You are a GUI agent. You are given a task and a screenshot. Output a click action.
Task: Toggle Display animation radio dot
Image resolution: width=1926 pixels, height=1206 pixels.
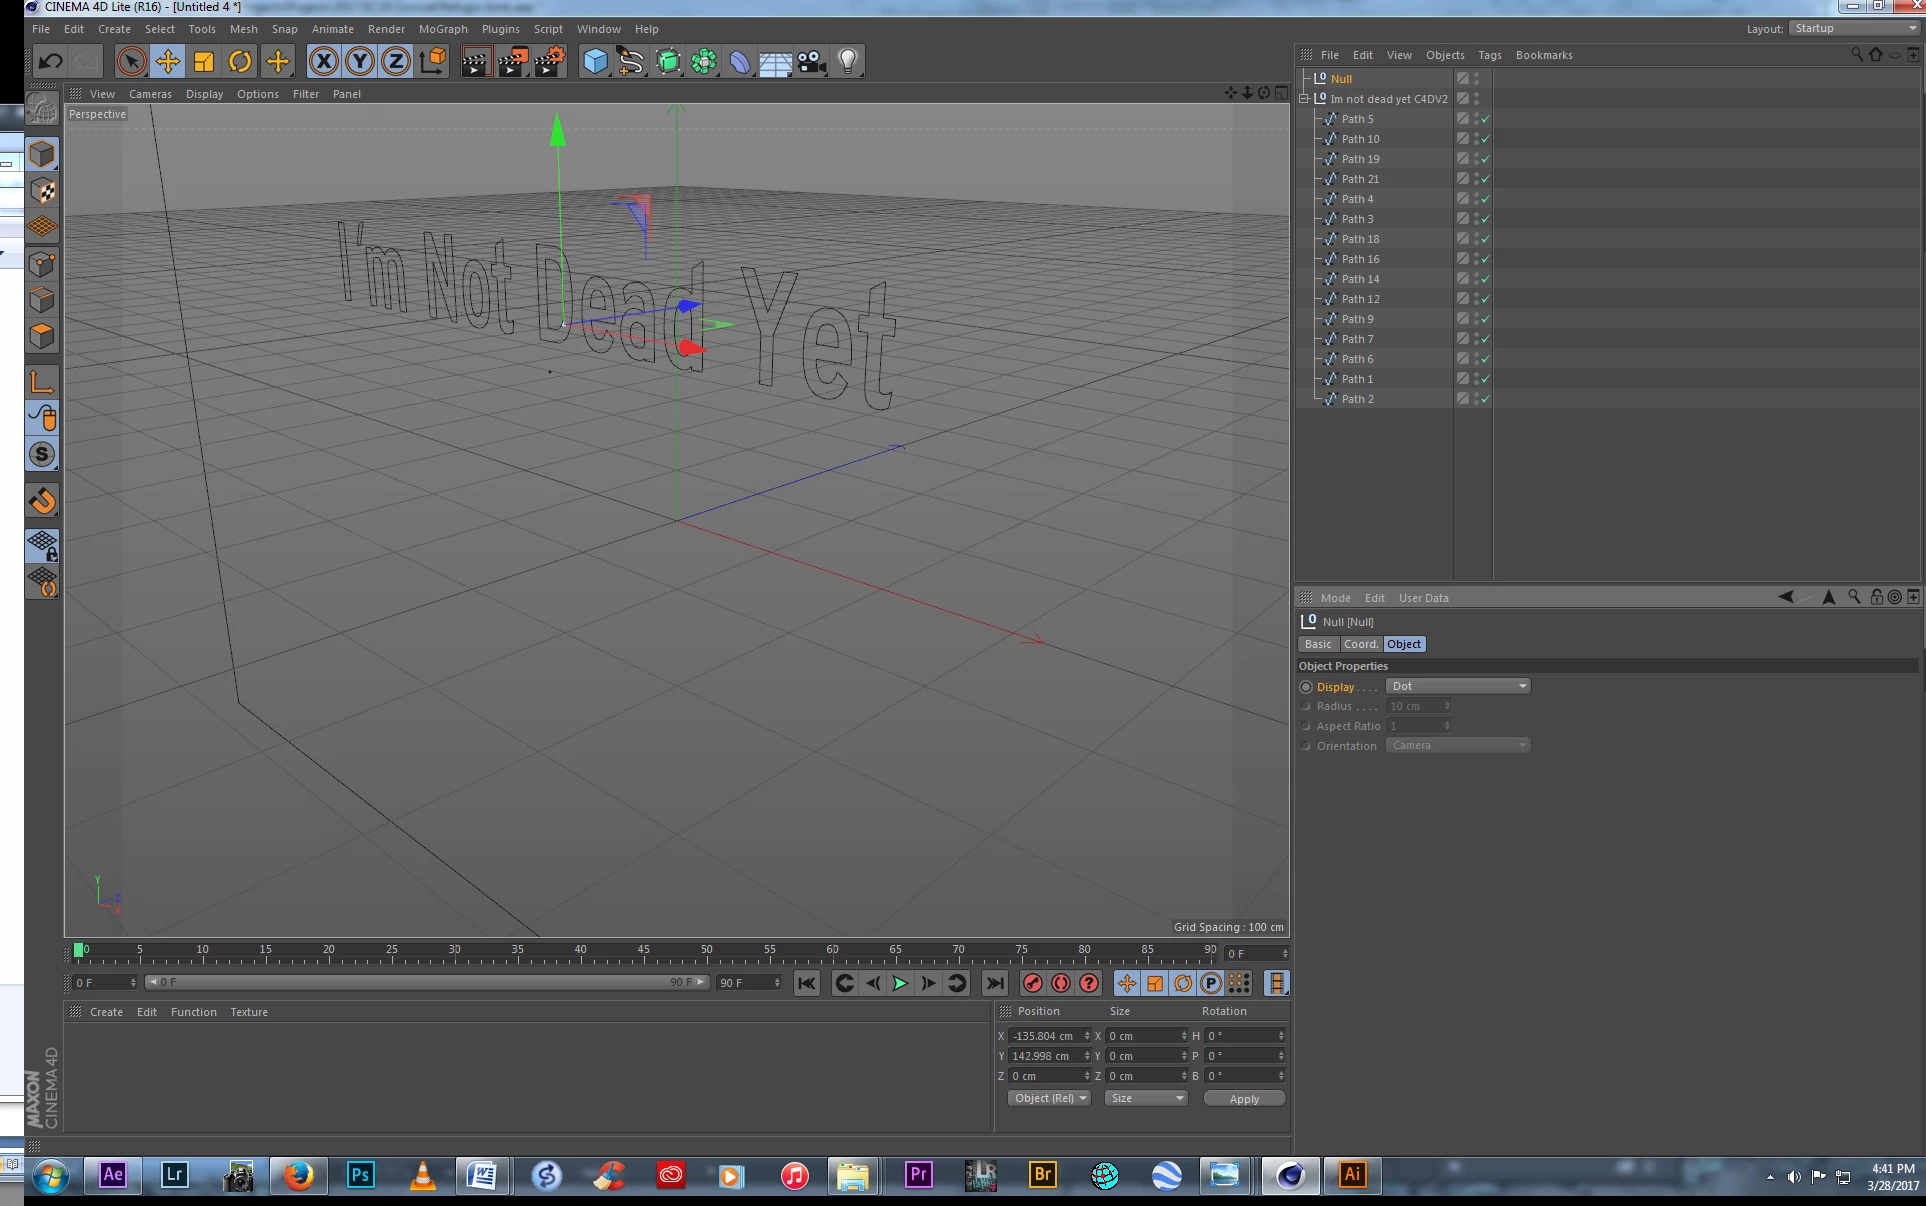pos(1306,687)
